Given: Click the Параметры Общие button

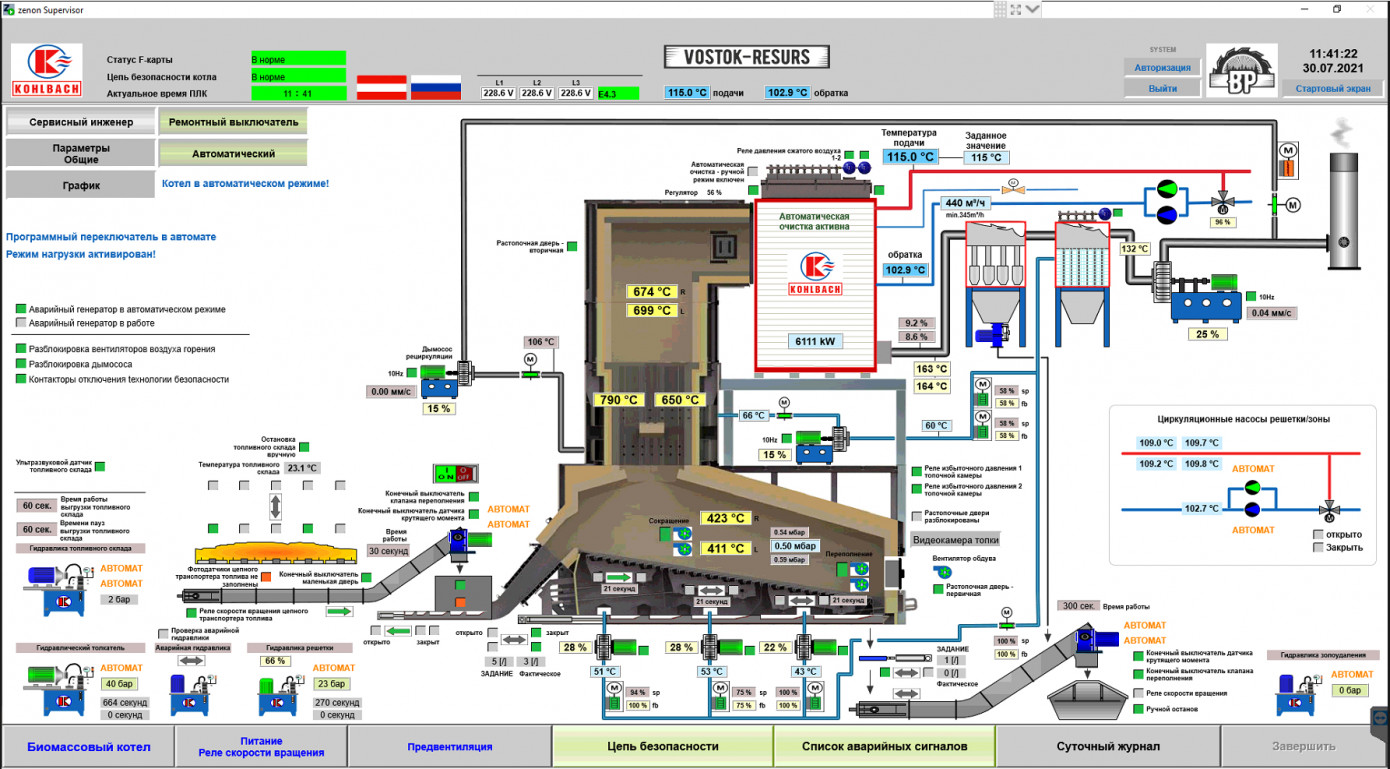Looking at the screenshot, I should click(81, 153).
